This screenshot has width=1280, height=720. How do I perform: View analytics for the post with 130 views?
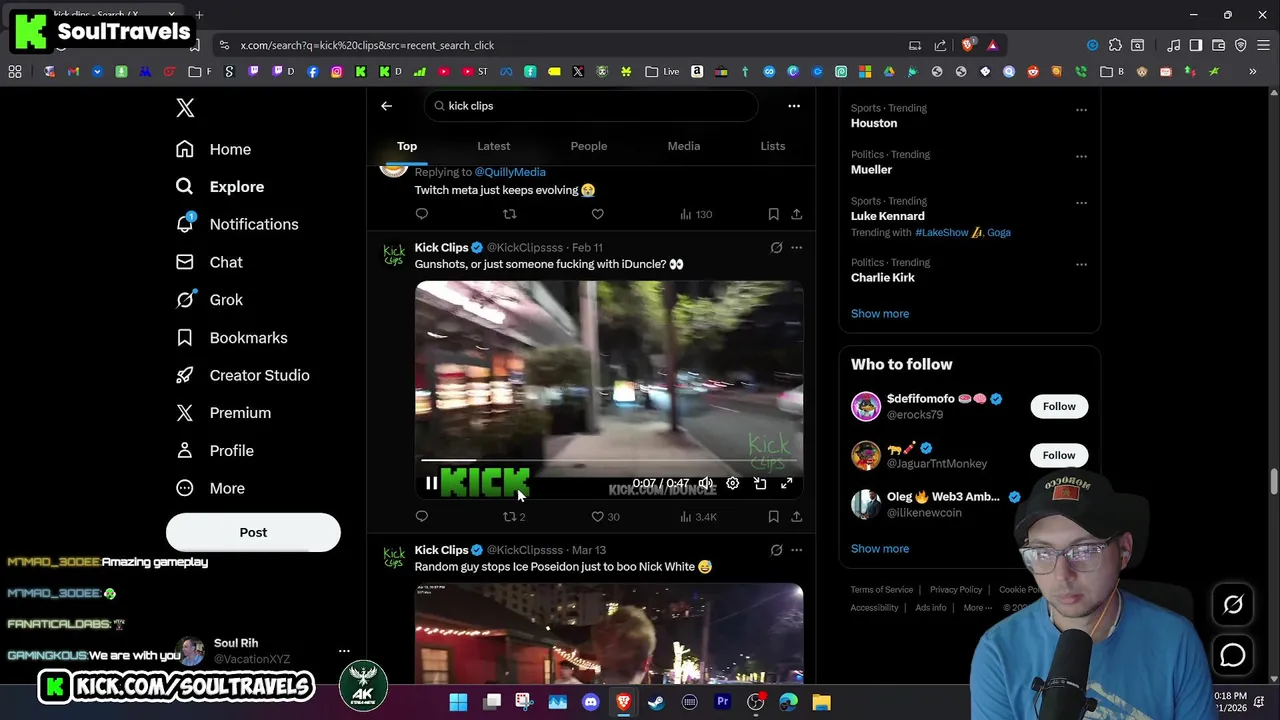[696, 214]
